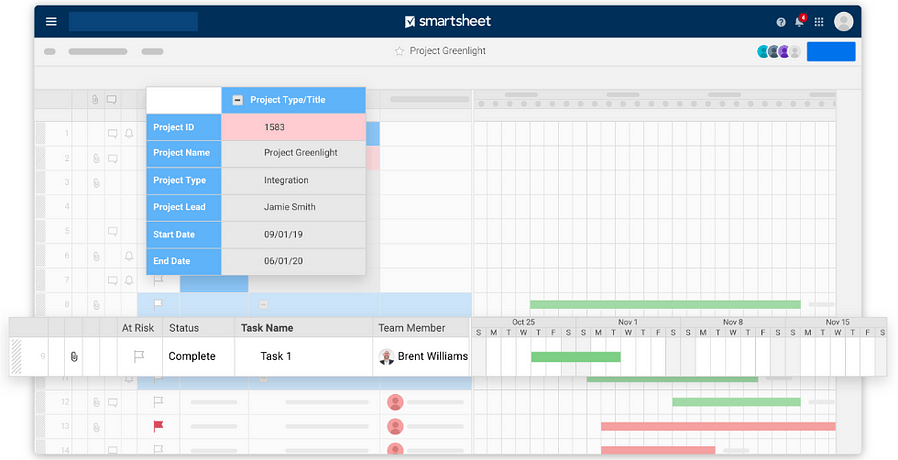The width and height of the screenshot is (898, 460).
Task: Open attachment paperclip on row 13
Action: coord(96,427)
